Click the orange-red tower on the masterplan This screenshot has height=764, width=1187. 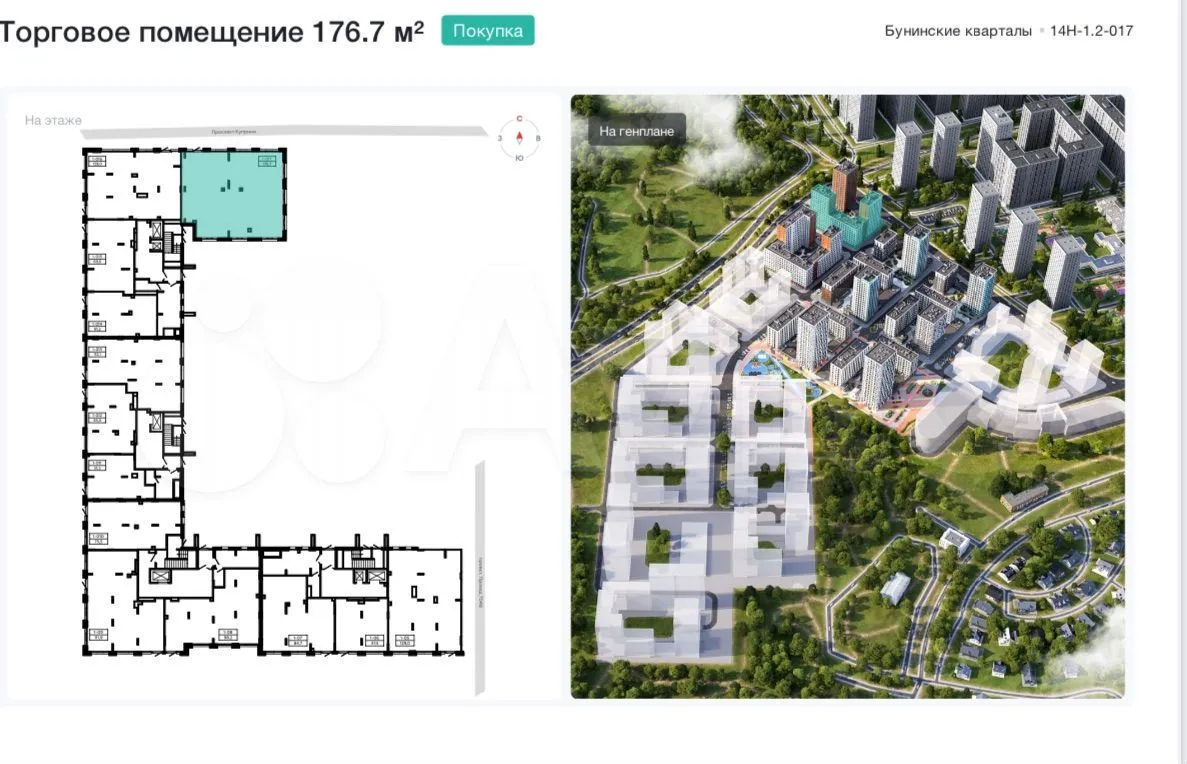tap(845, 186)
